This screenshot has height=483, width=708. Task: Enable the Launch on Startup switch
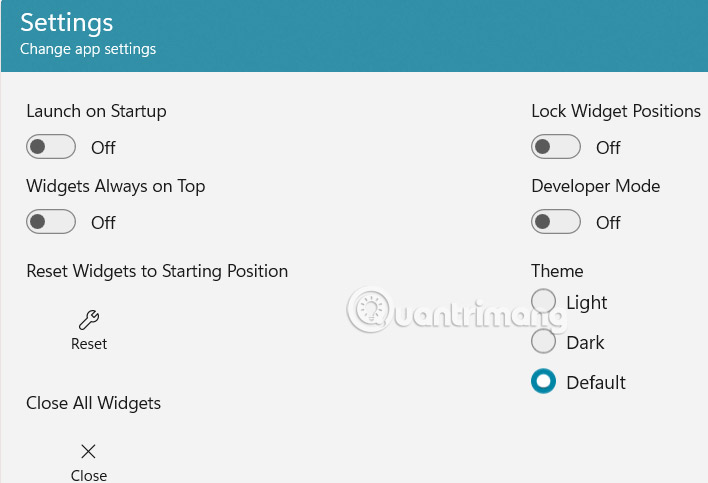51,147
